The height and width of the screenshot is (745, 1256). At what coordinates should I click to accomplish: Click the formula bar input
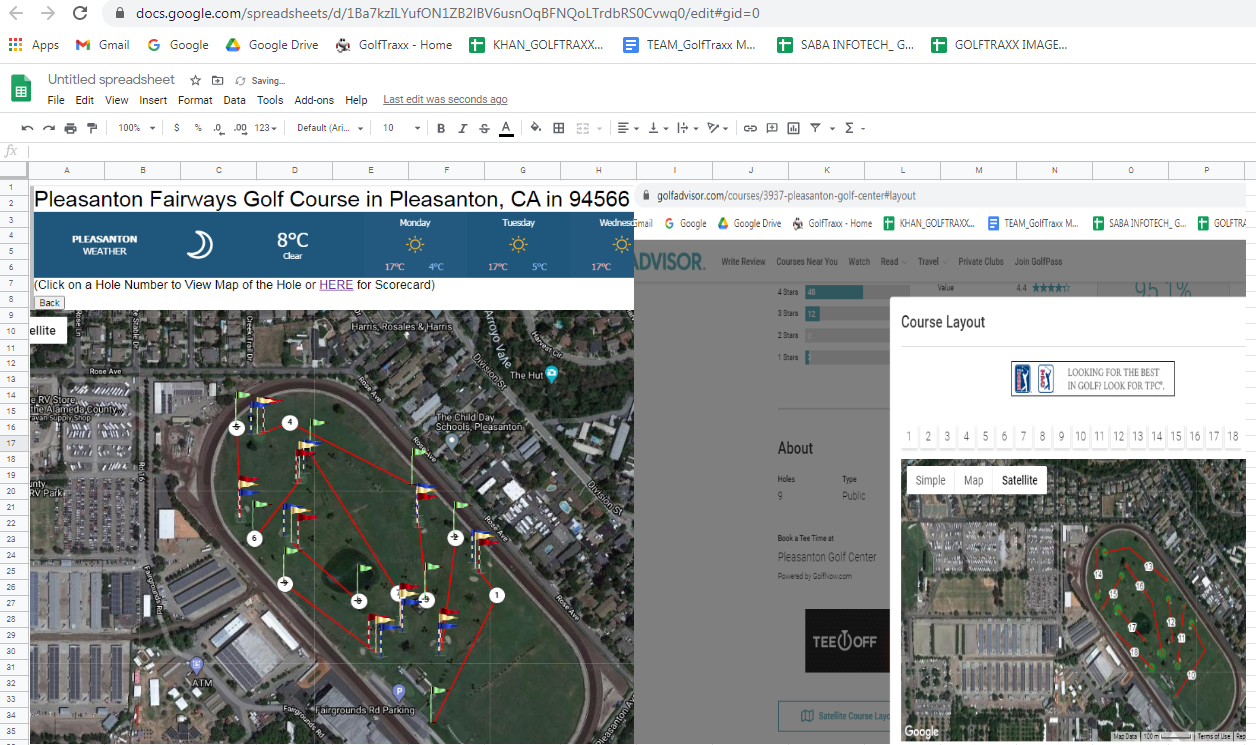point(640,151)
